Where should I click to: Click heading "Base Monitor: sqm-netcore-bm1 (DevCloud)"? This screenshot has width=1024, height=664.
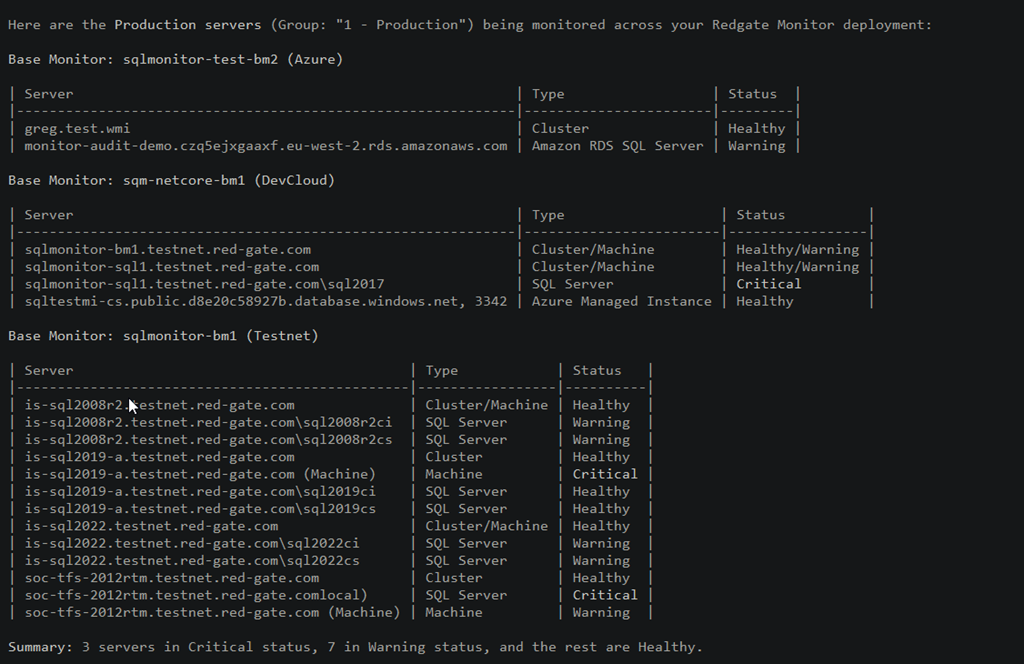tap(171, 180)
